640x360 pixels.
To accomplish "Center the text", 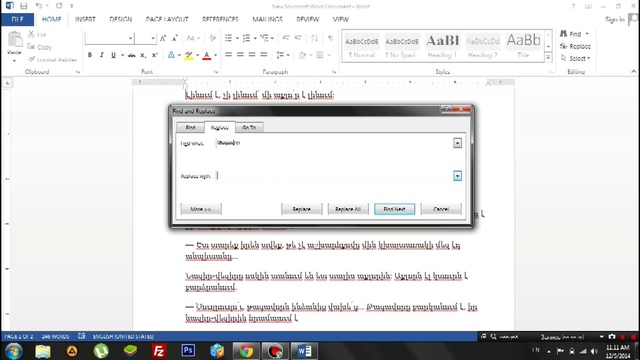I will pyautogui.click(x=240, y=55).
